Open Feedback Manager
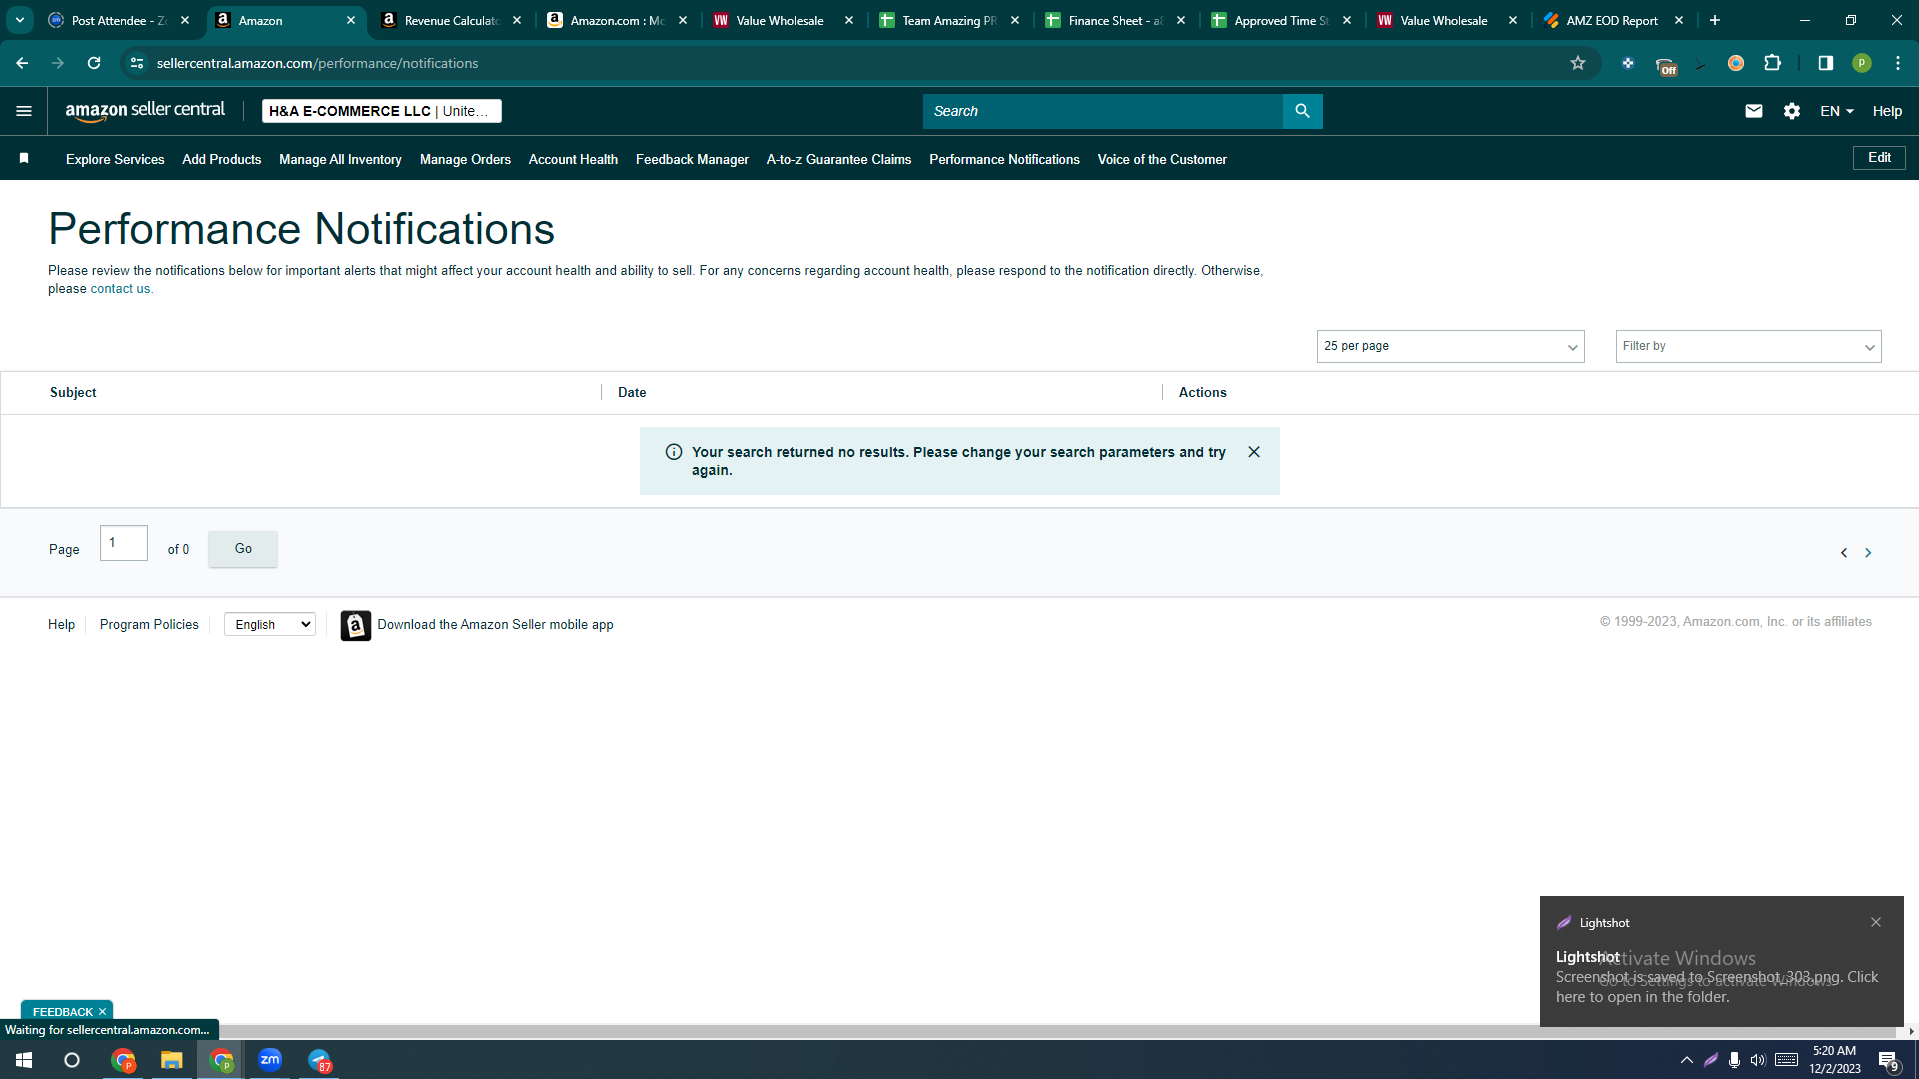 tap(692, 159)
